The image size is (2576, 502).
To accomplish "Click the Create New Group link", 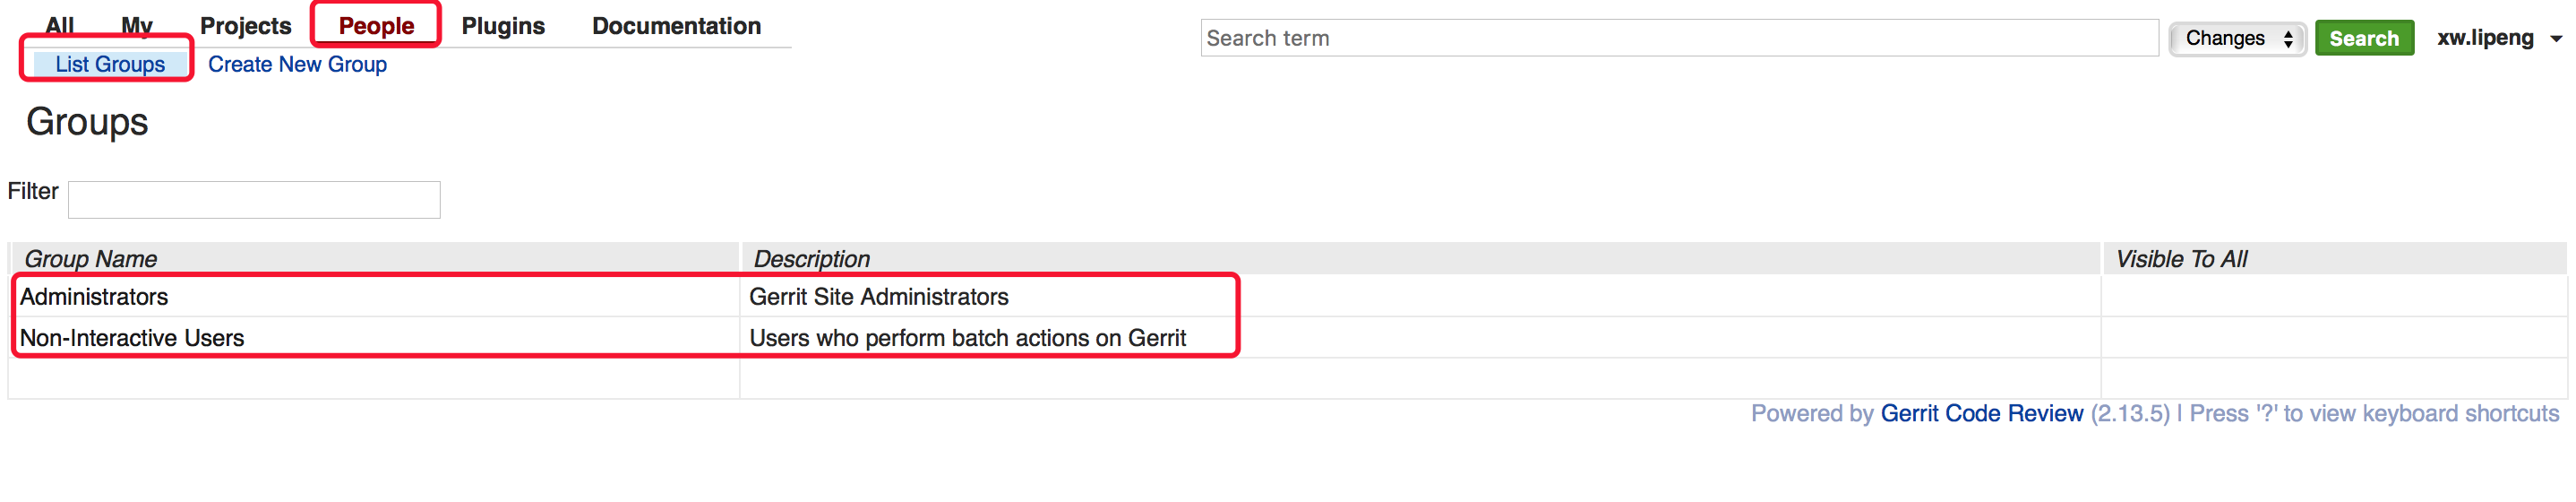I will tap(297, 64).
